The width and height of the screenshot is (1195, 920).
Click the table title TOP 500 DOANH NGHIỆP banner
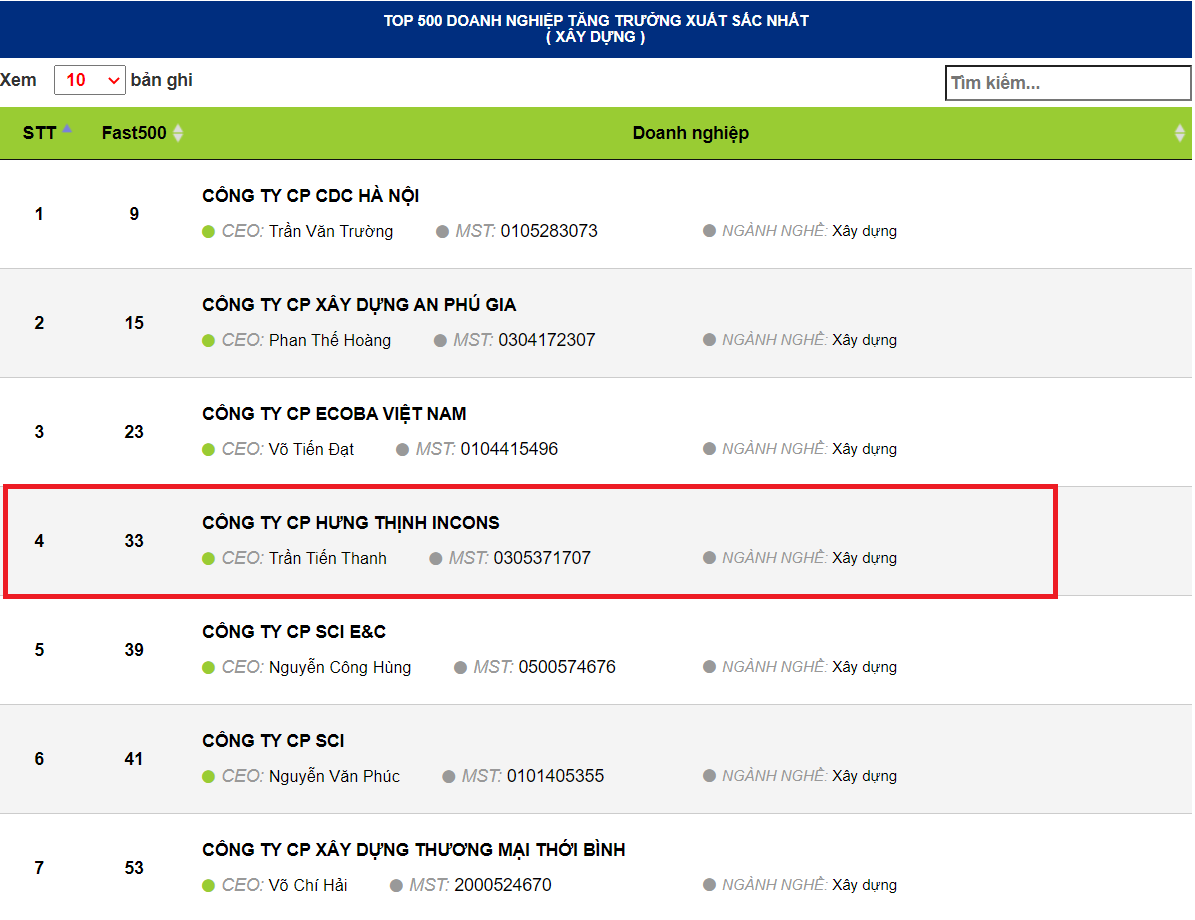pyautogui.click(x=596, y=29)
